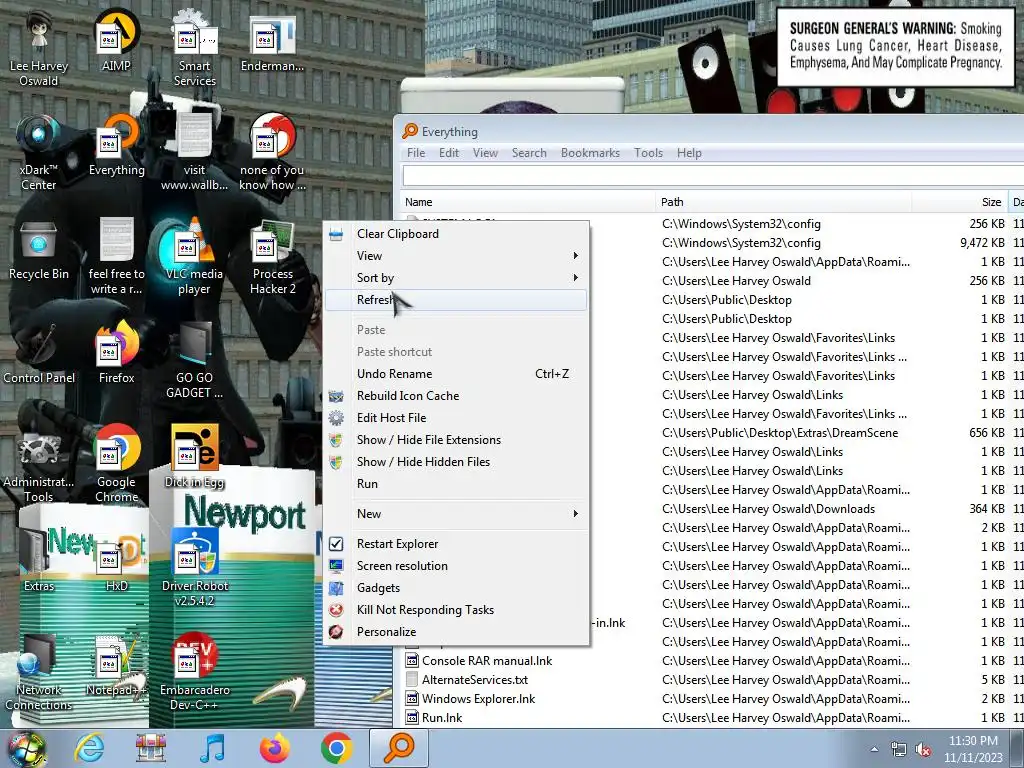Select the 'none of you know how' desktop icon
The width and height of the screenshot is (1024, 768).
[272, 152]
